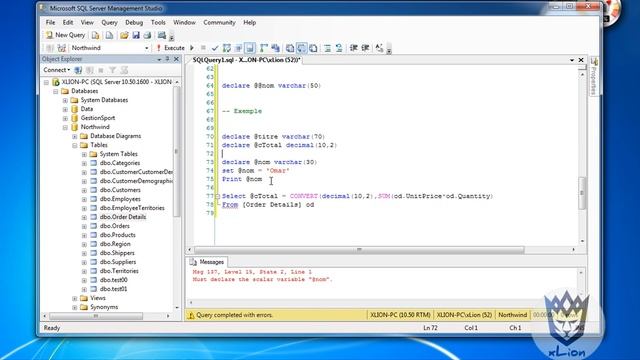Click the "Query completed with errors" status

[x=235, y=315]
